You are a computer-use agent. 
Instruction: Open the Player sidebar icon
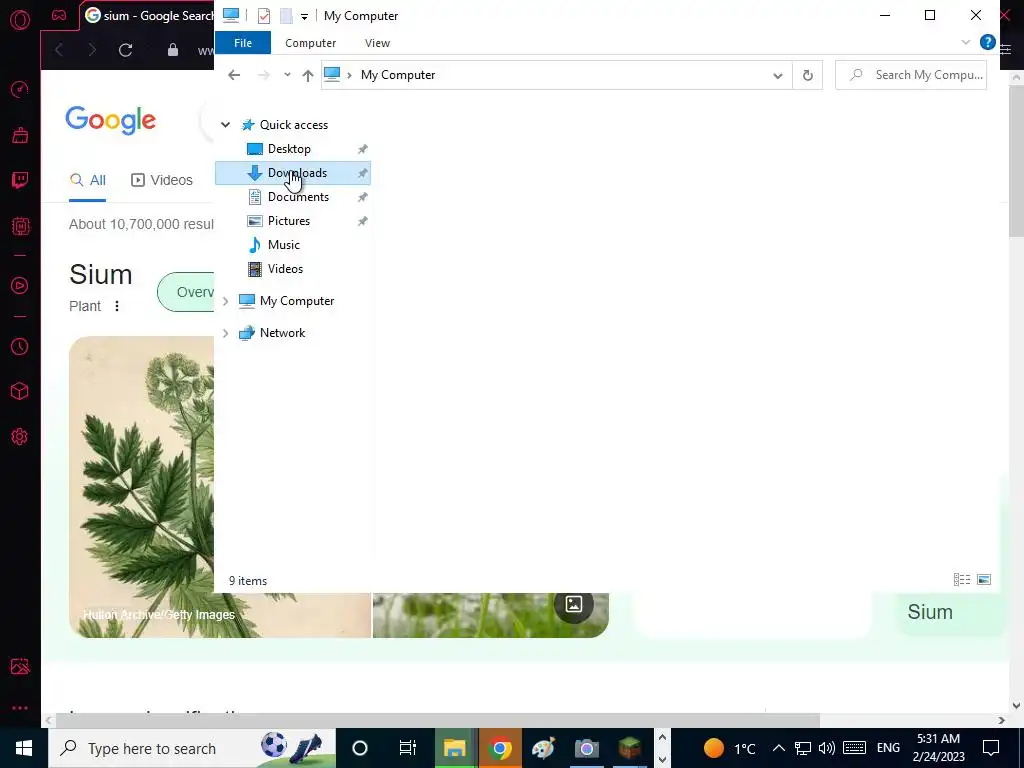pos(20,285)
